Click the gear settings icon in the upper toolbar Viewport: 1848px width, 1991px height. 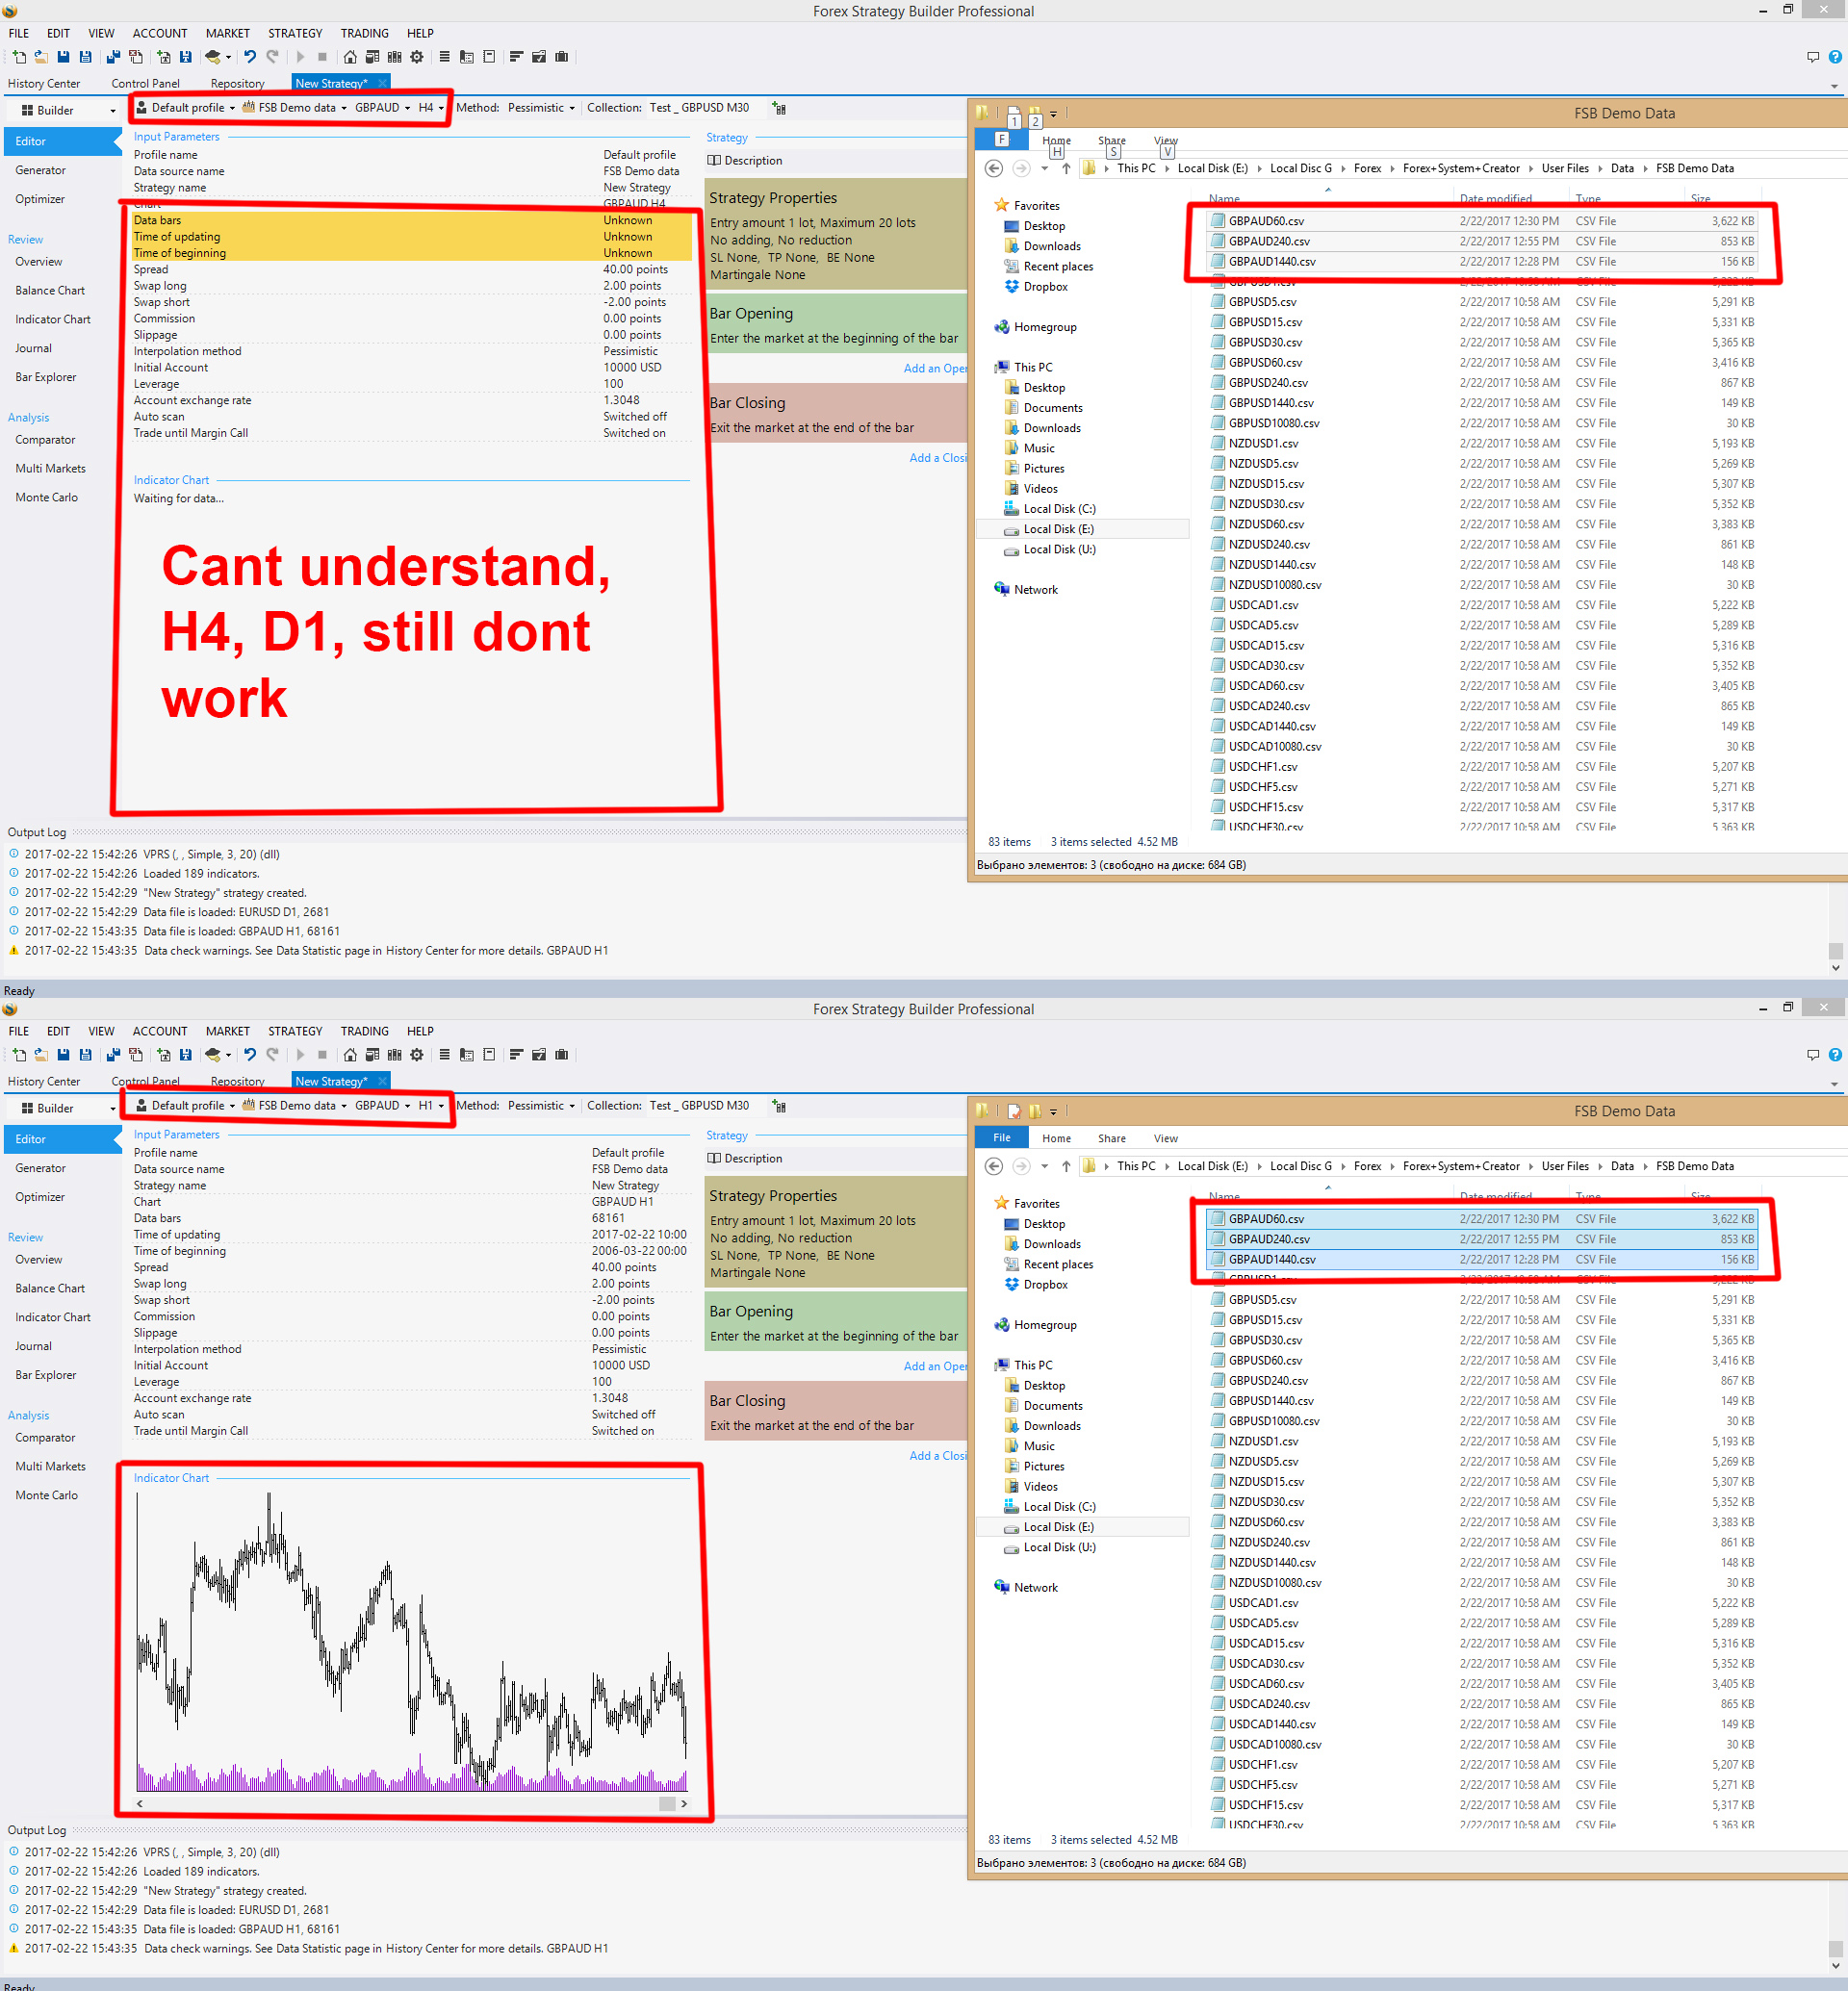click(417, 57)
